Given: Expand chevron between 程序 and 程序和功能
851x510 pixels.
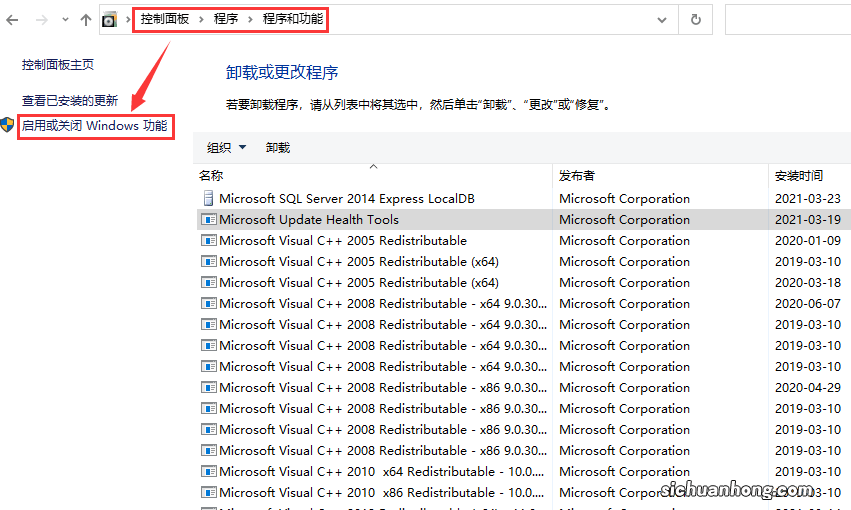Looking at the screenshot, I should pos(250,20).
